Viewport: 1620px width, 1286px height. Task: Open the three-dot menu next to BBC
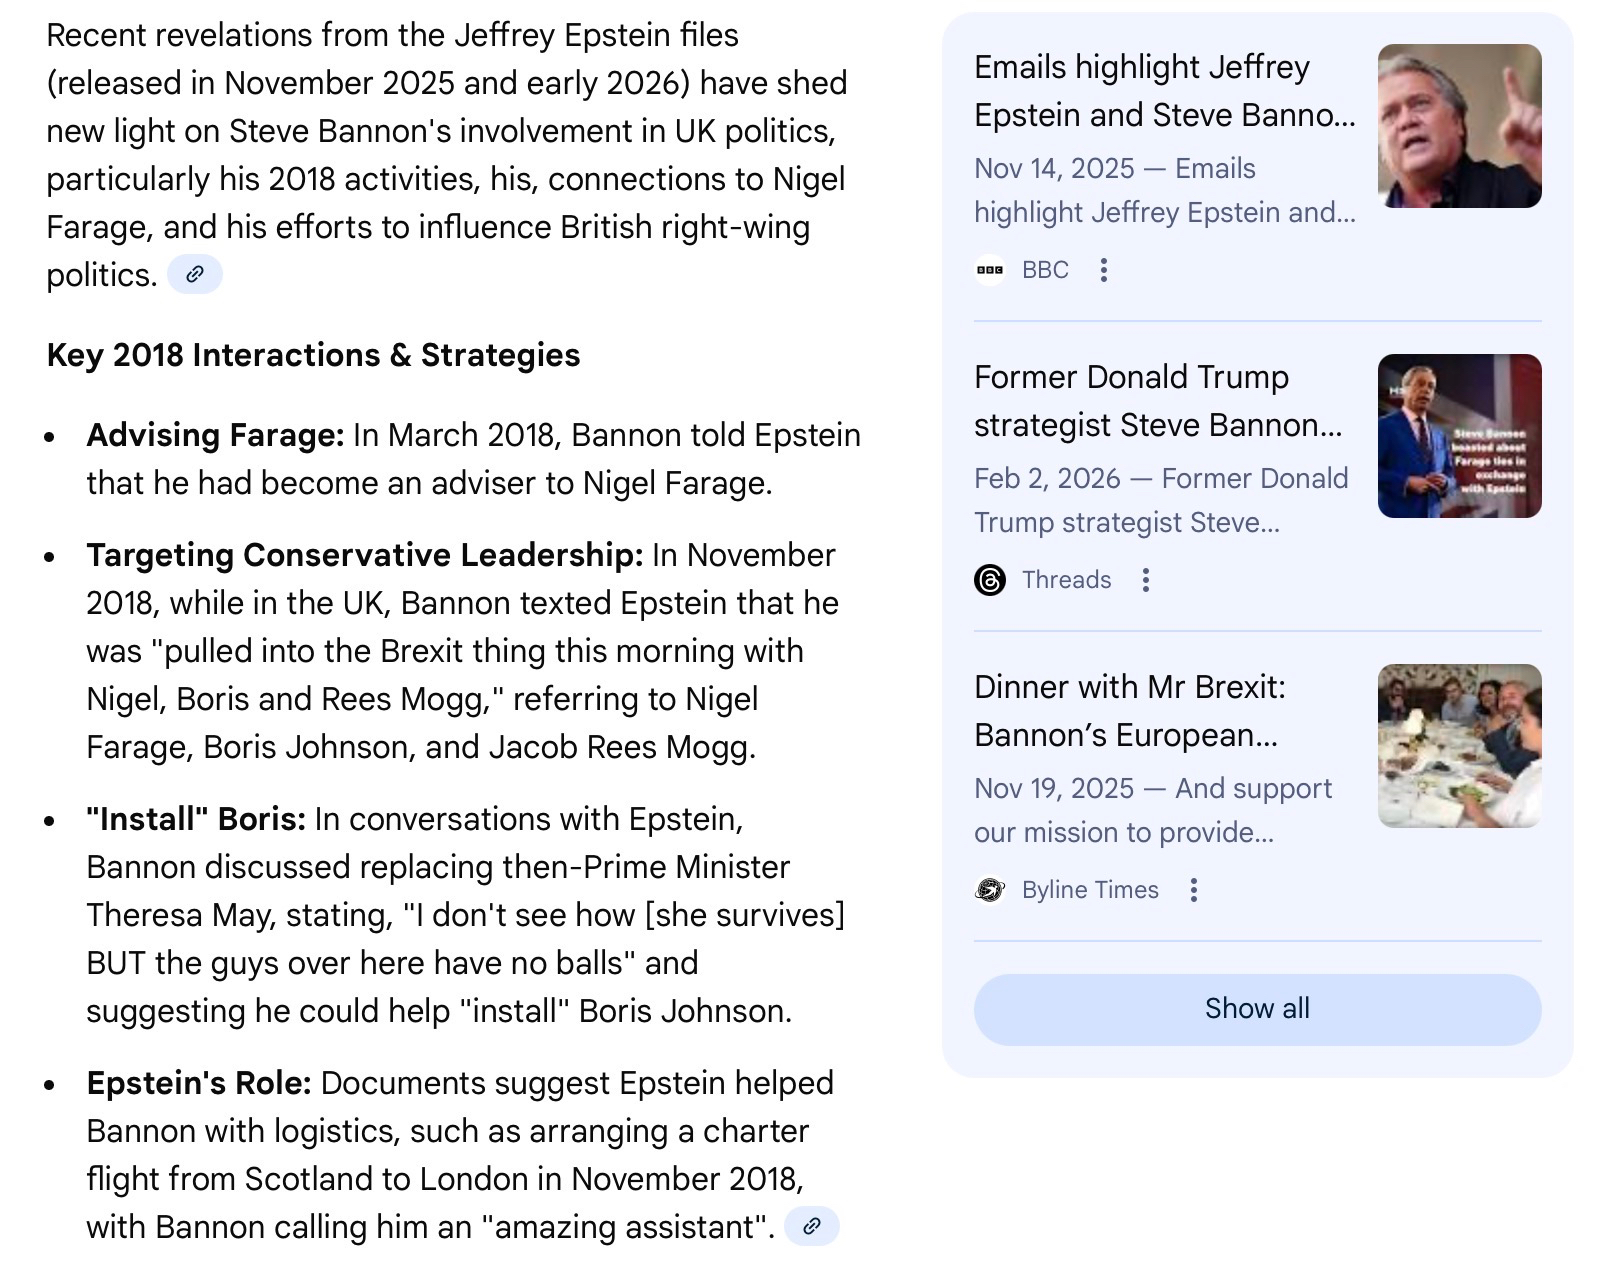pos(1104,270)
